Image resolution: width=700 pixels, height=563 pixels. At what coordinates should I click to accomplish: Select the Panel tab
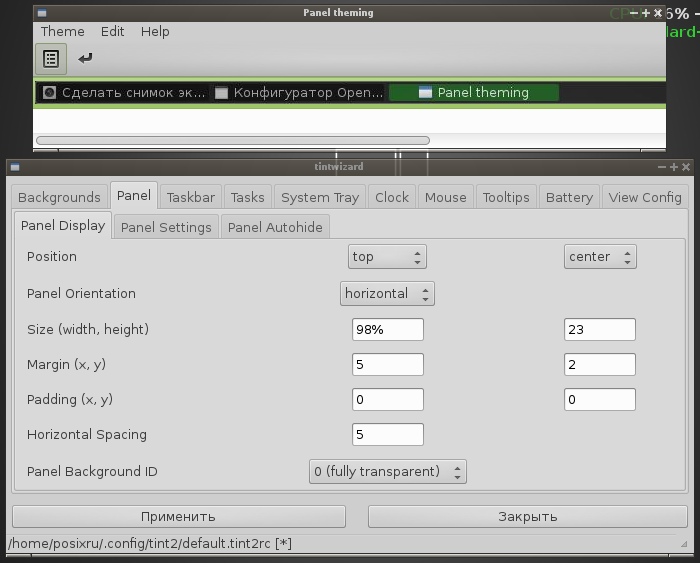click(x=133, y=196)
